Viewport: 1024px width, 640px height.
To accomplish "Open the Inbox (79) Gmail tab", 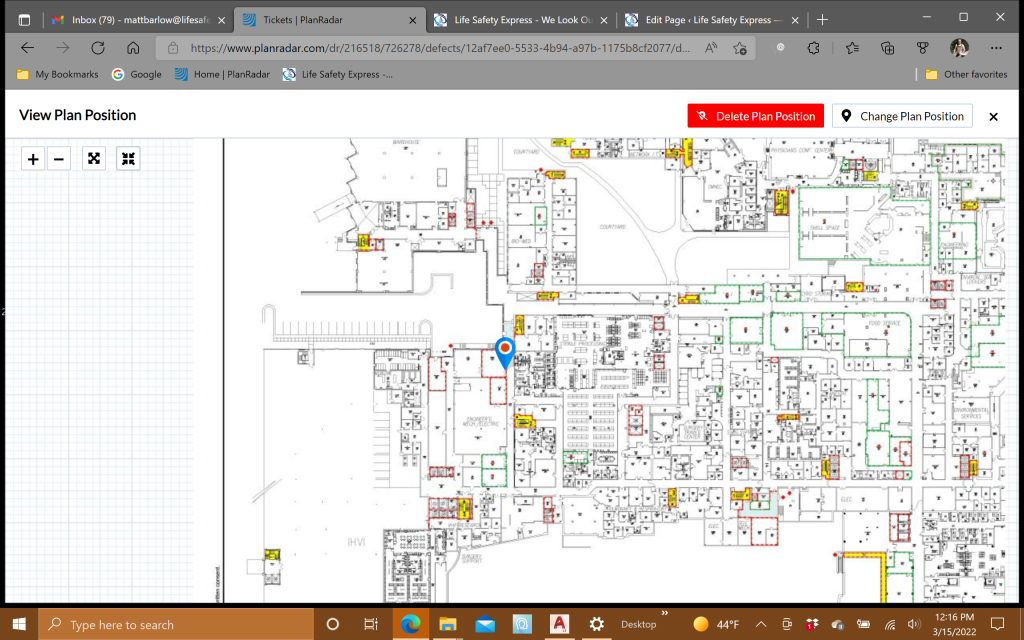I will (x=140, y=19).
